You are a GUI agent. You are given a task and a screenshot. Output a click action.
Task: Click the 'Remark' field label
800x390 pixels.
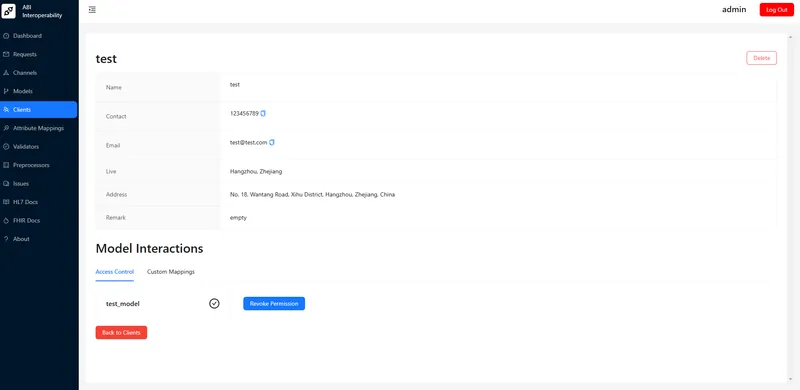point(115,217)
